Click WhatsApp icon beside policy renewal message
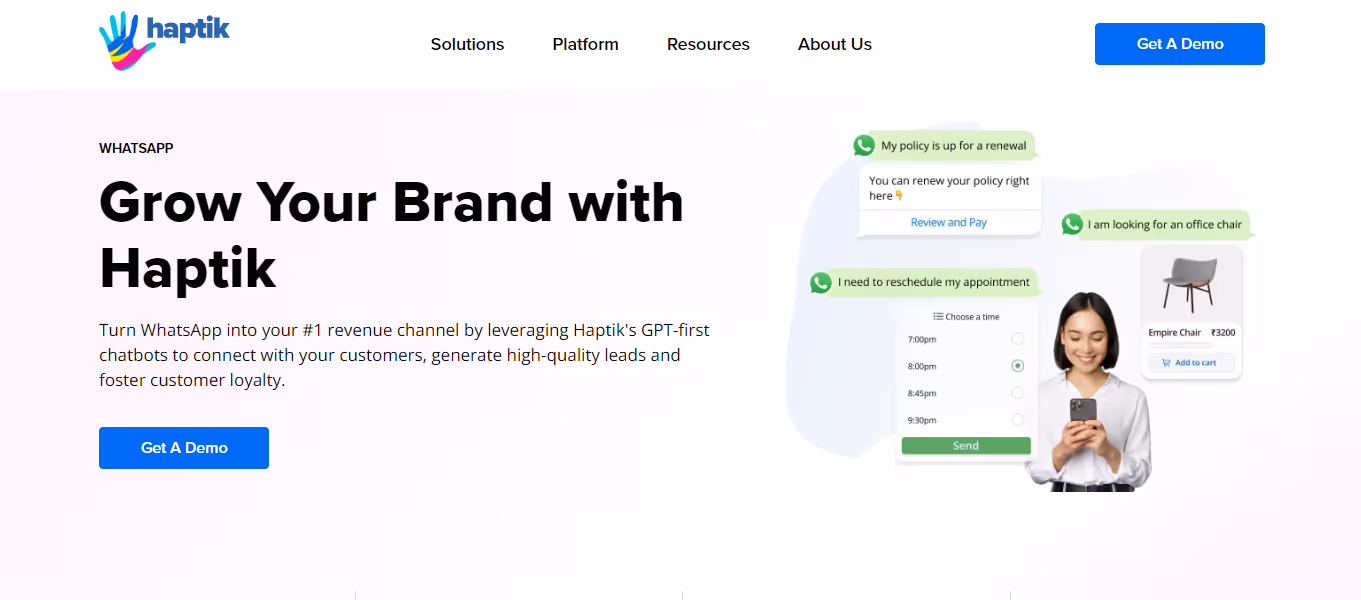1361x600 pixels. click(x=864, y=145)
